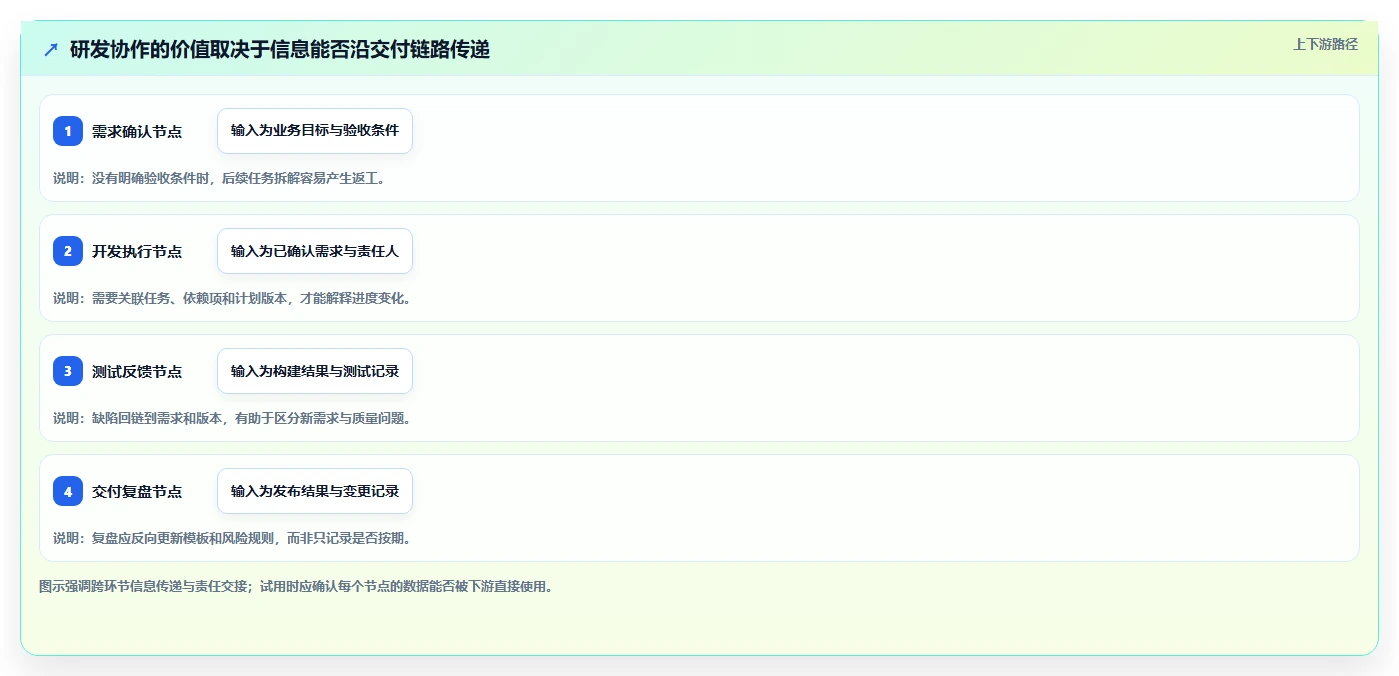This screenshot has width=1399, height=676.
Task: Click 测试反馈节点 title
Action: (x=137, y=371)
